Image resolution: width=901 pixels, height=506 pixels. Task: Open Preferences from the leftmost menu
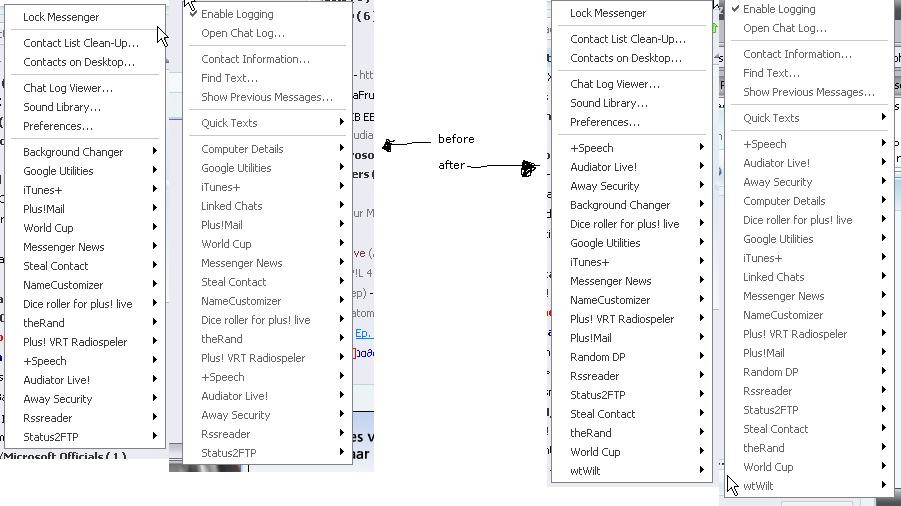[x=58, y=126]
